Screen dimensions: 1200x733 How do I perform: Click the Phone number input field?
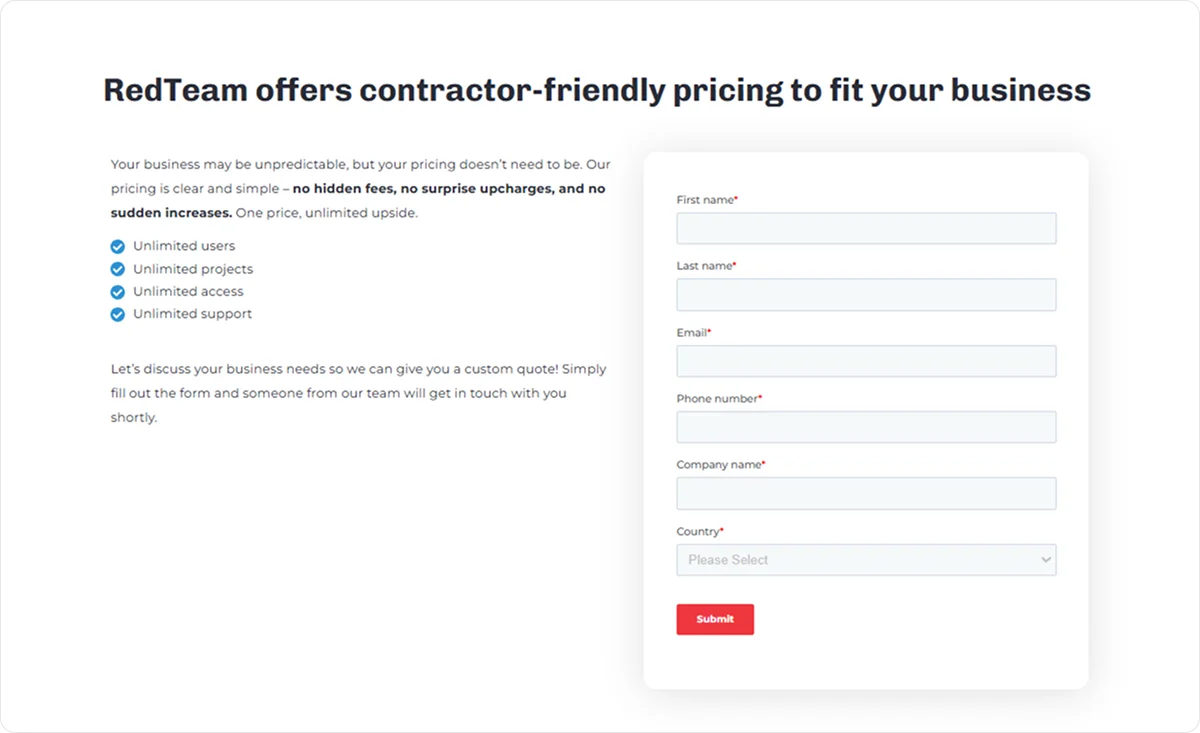click(x=866, y=427)
